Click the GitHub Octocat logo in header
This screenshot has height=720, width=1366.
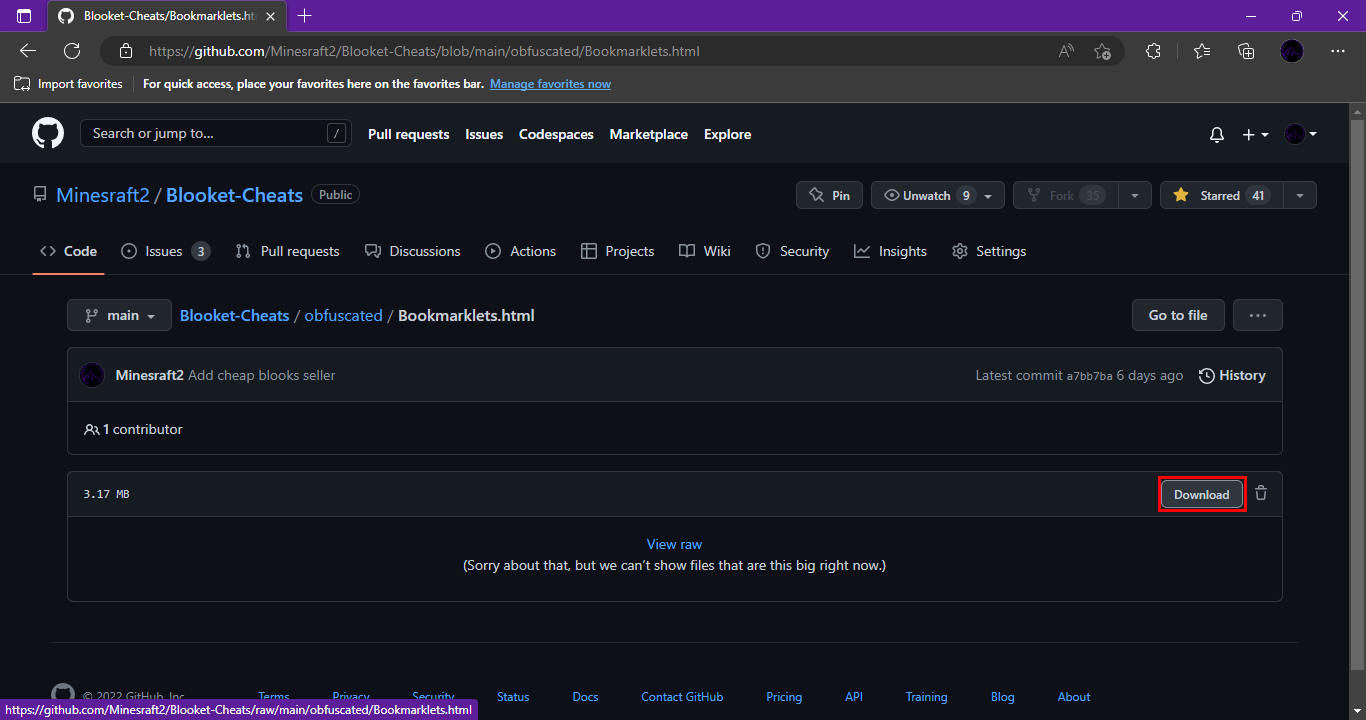coord(48,134)
